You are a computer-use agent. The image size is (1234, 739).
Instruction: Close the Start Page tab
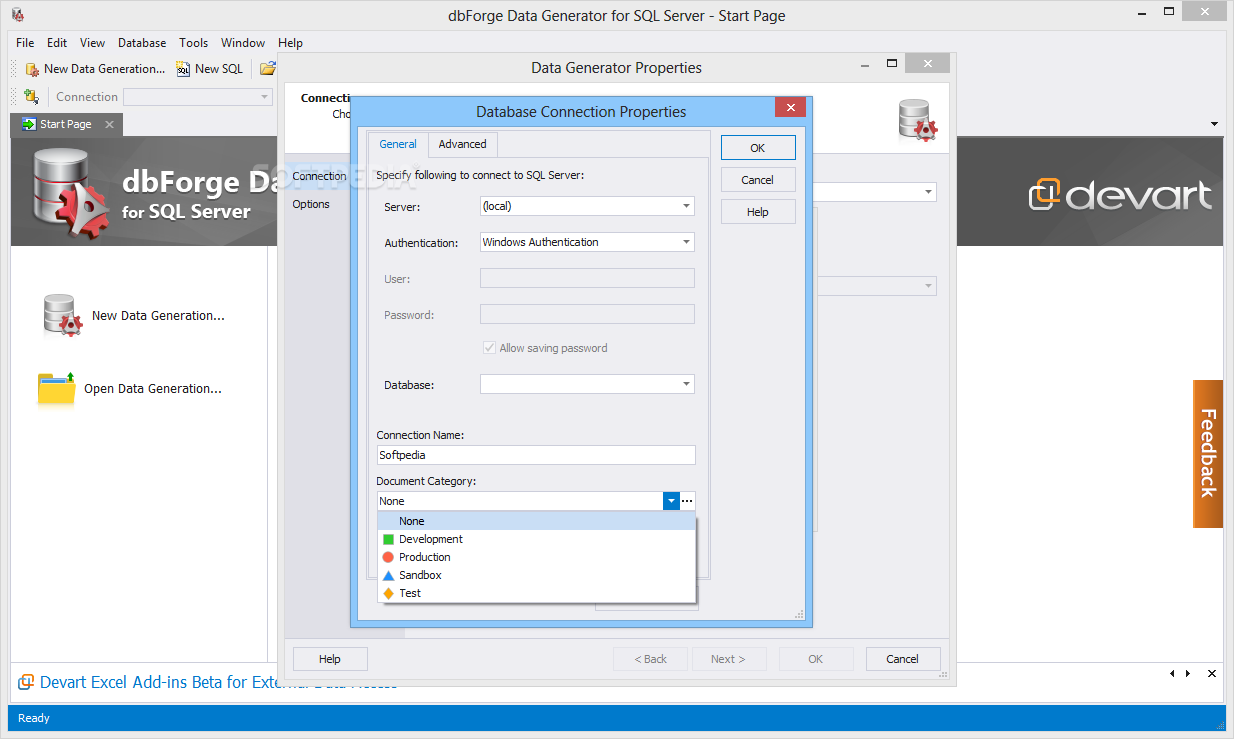[110, 124]
